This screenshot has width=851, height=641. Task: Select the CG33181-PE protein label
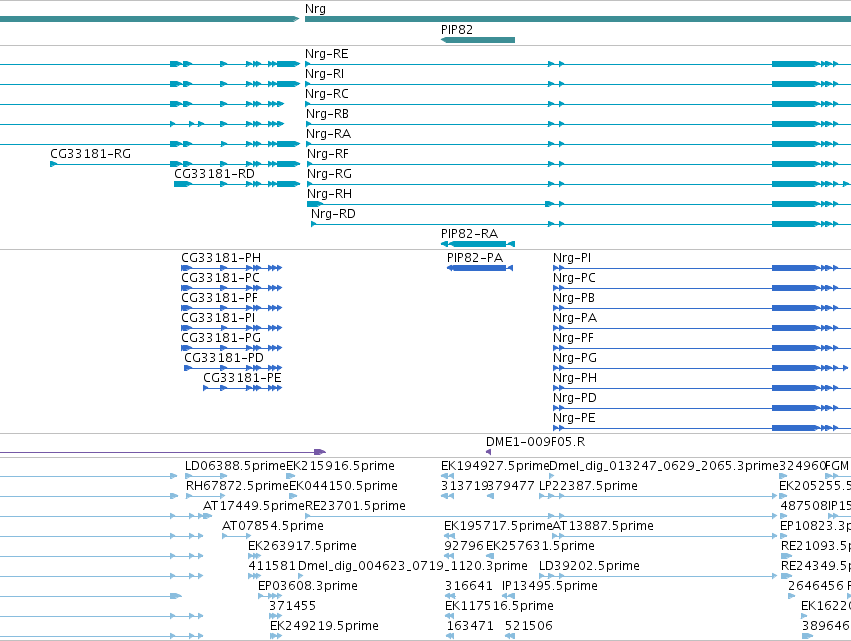[243, 378]
